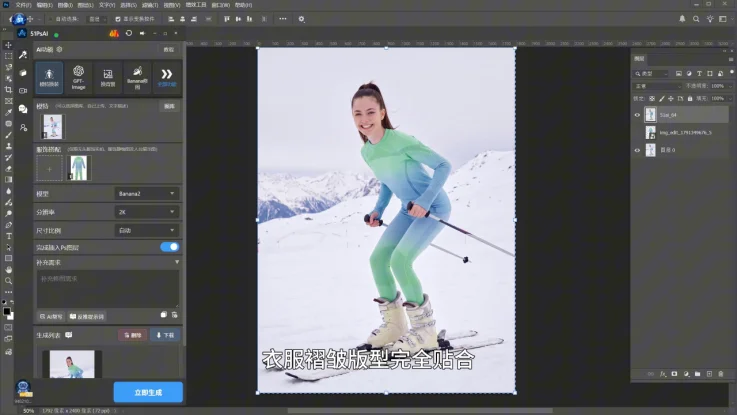Open the aspect ratio dropdown

(147, 230)
